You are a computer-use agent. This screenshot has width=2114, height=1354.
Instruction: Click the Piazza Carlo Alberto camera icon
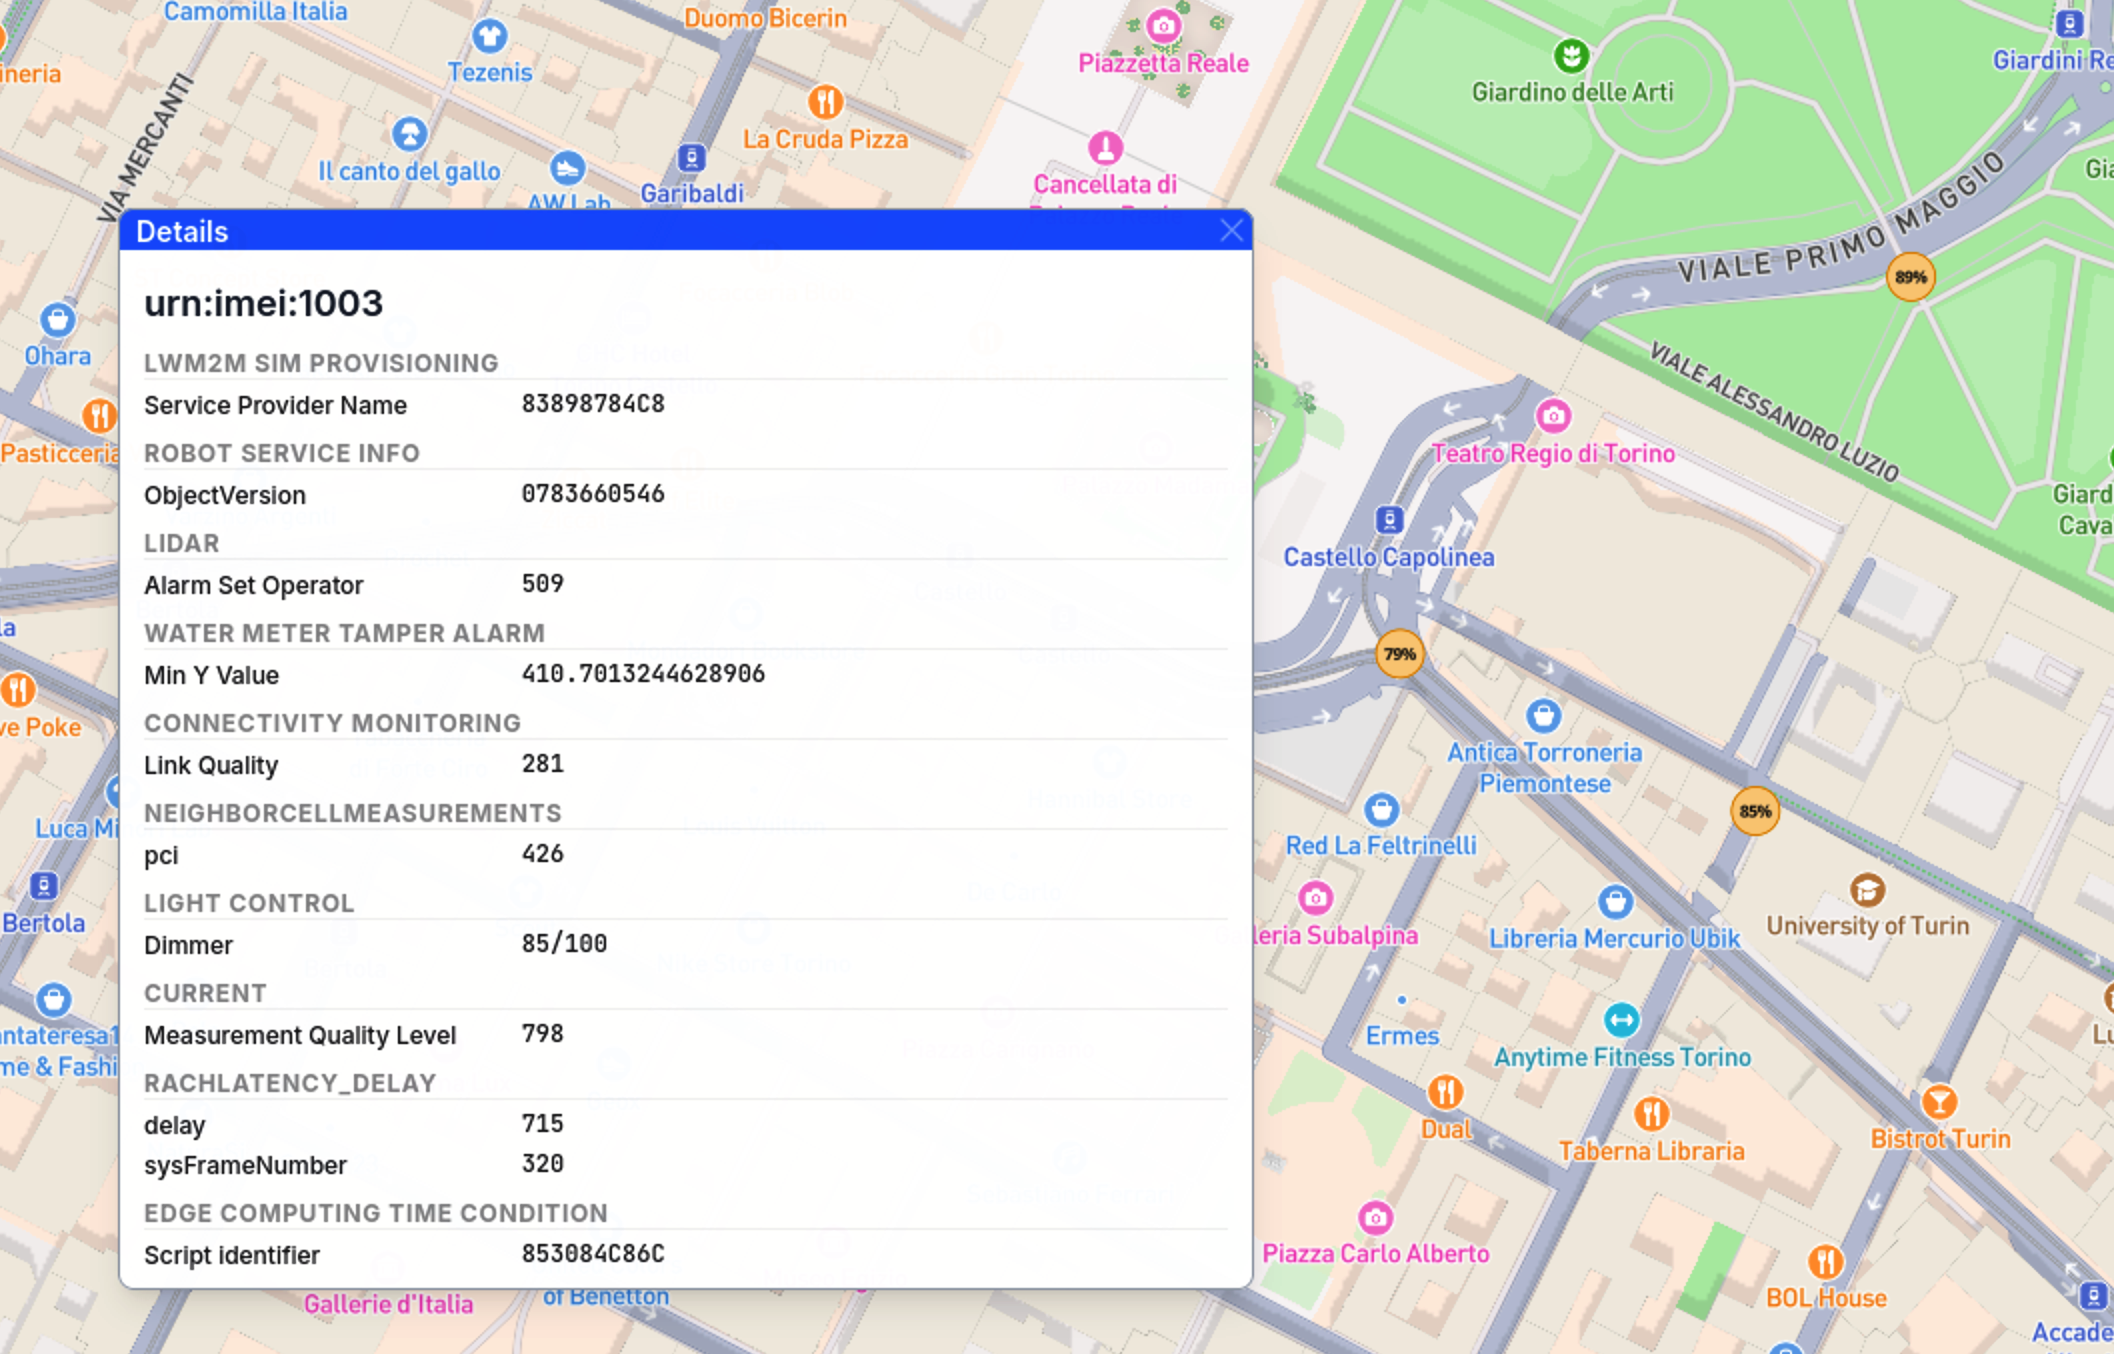coord(1376,1217)
